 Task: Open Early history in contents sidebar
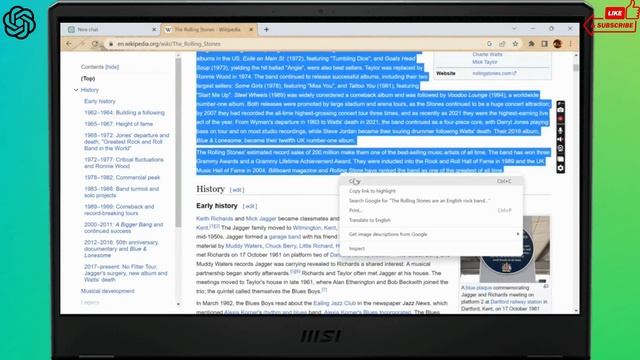click(x=100, y=101)
